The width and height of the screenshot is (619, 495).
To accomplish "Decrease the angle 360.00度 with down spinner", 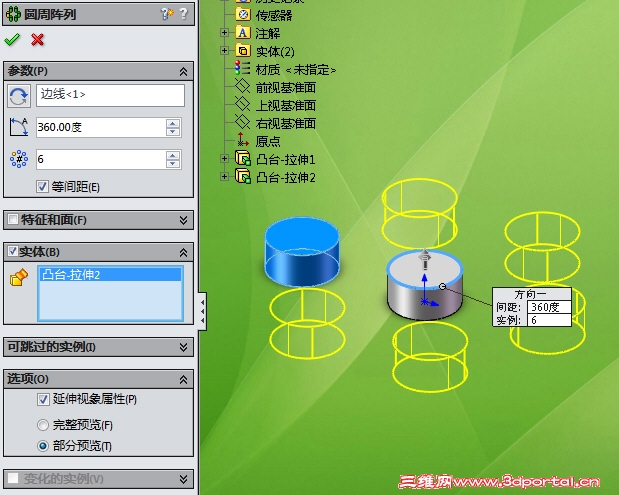I will coord(173,132).
